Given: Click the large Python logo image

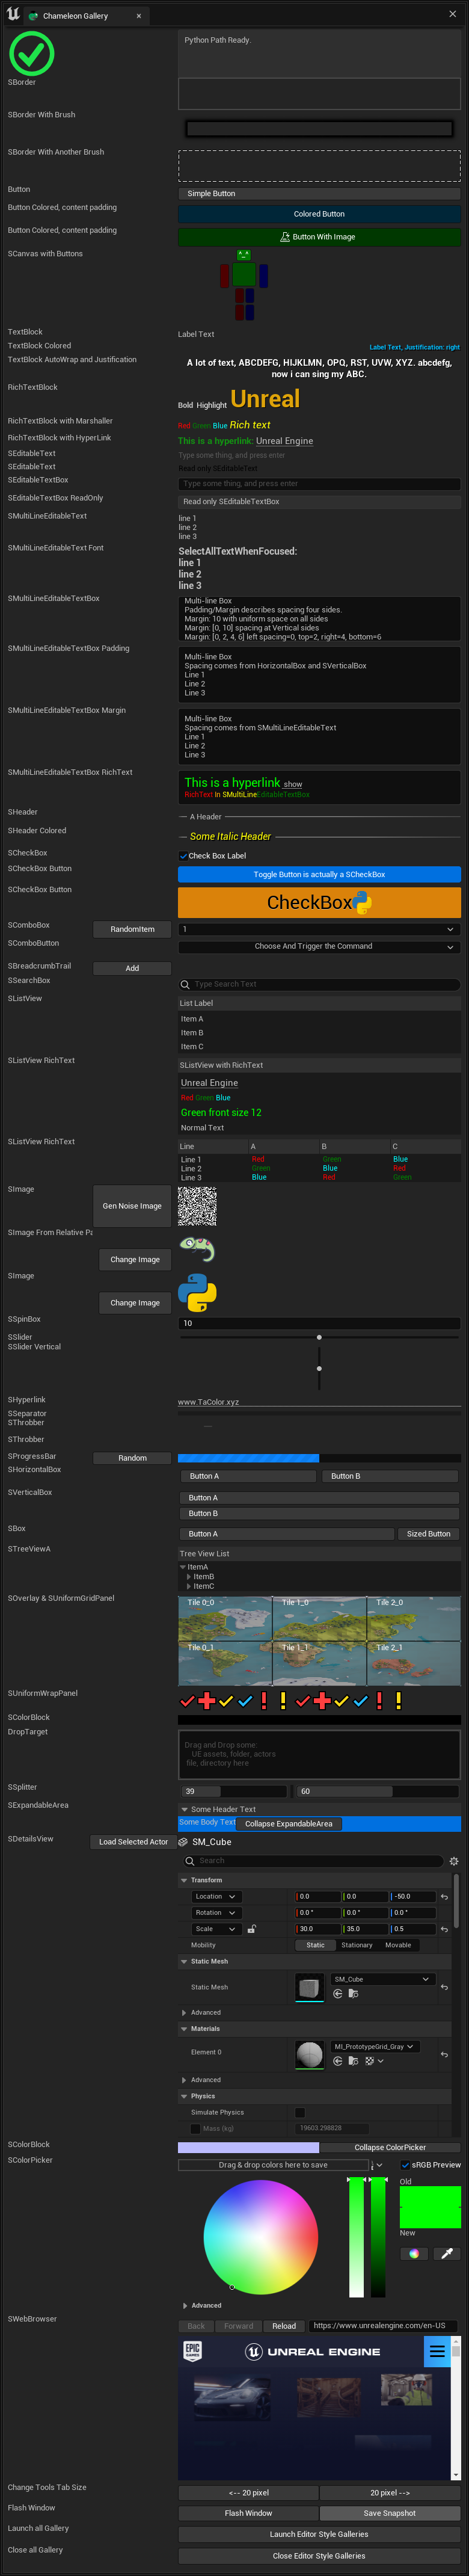Looking at the screenshot, I should [x=197, y=1292].
